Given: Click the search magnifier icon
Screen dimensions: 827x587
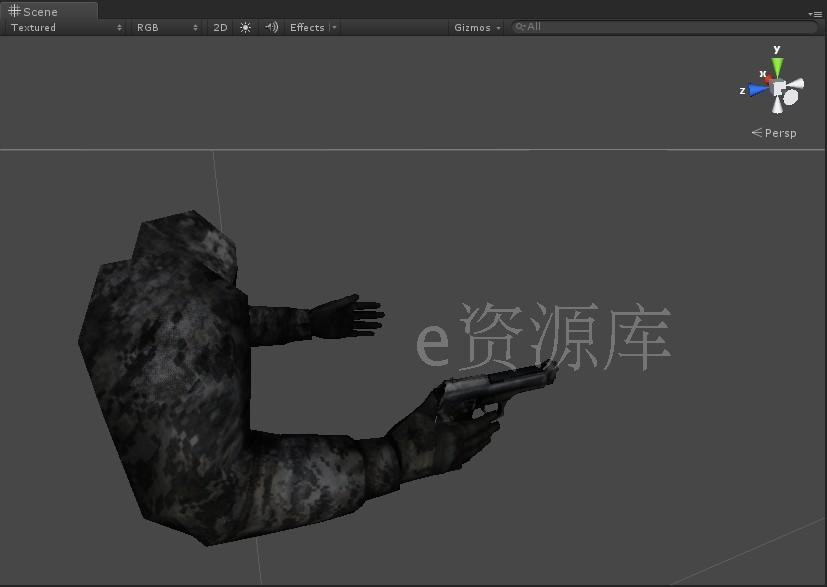Looking at the screenshot, I should 520,27.
